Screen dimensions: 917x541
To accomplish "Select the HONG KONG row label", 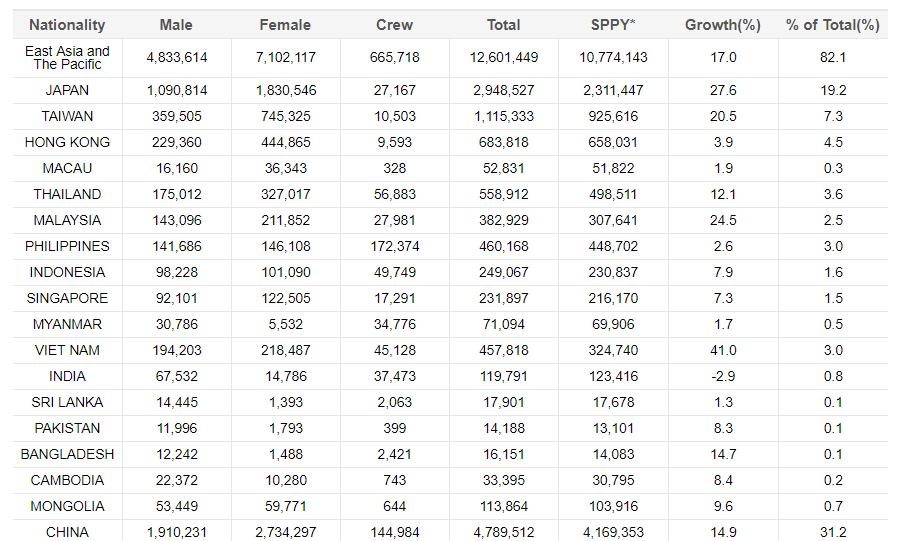I will tap(67, 142).
